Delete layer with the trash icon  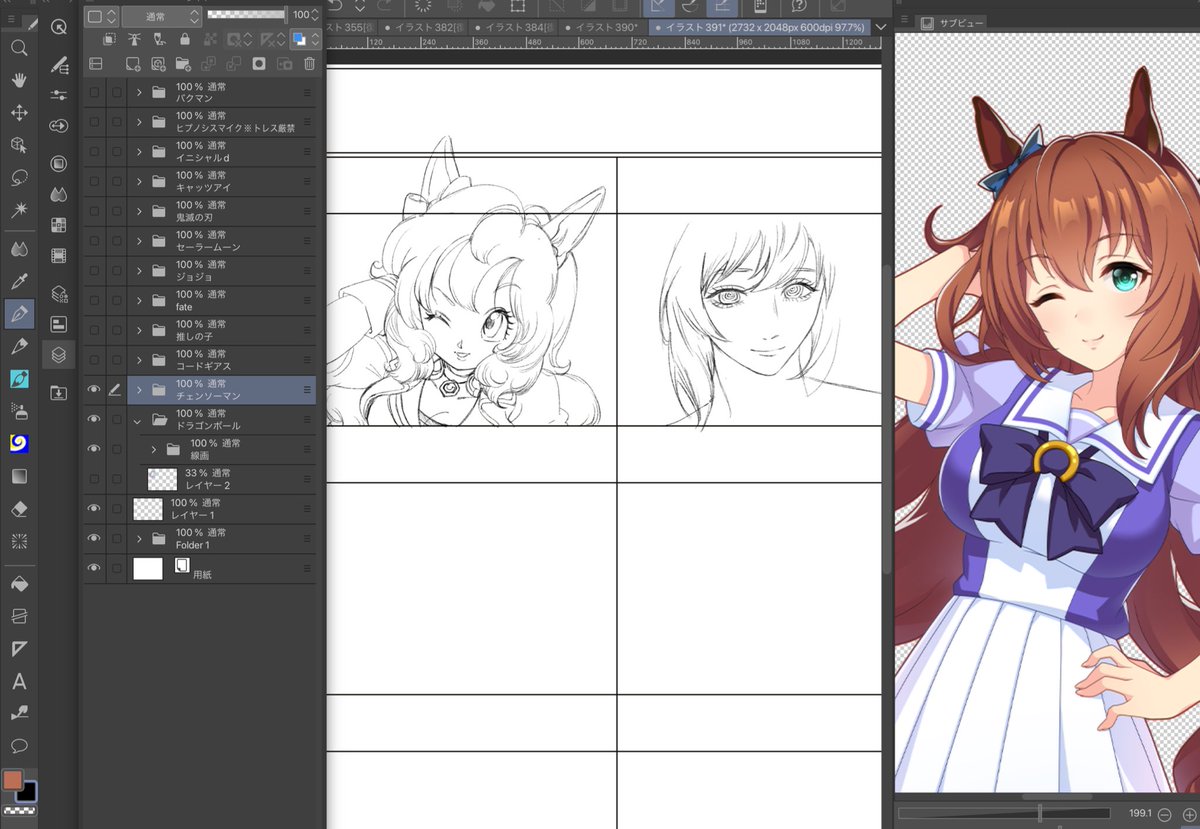309,63
